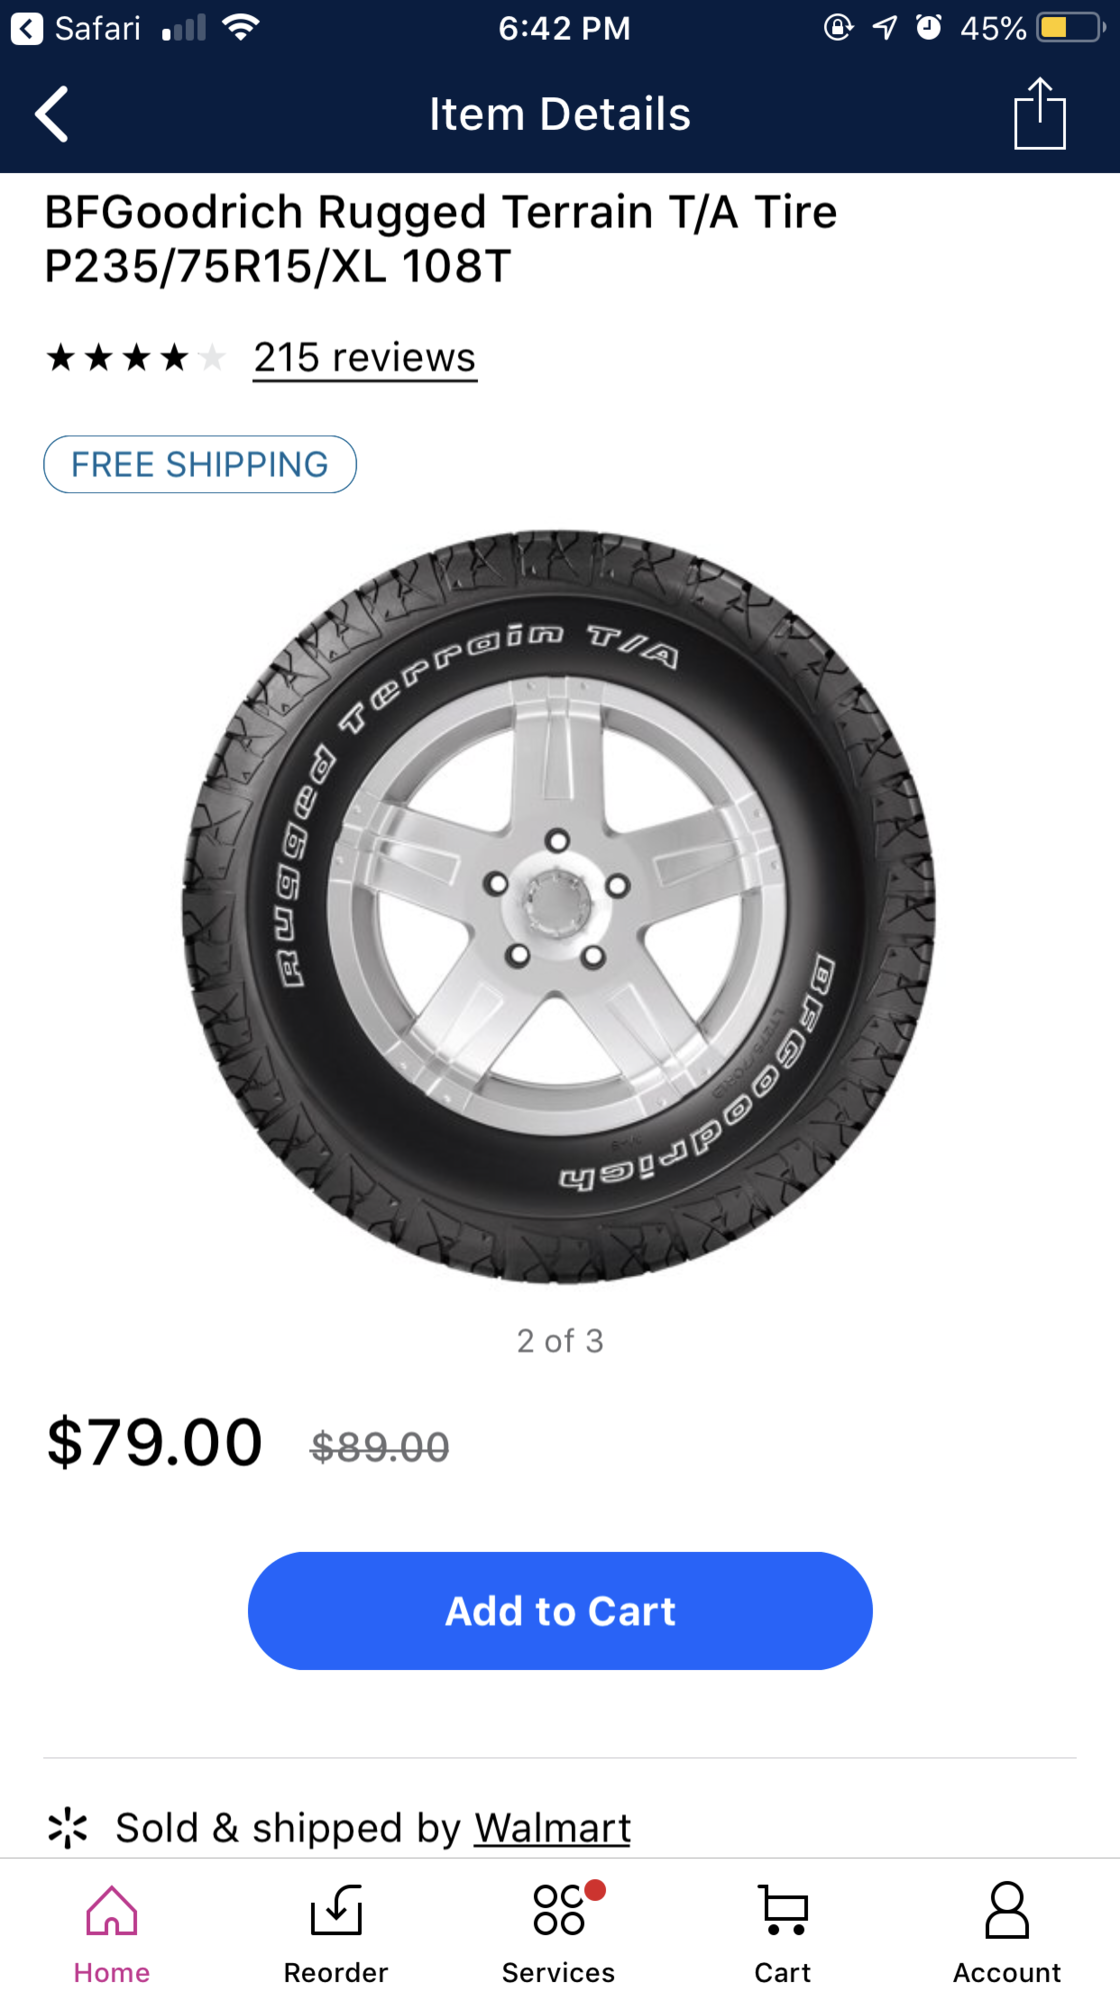Go to the Cart tab
Screen dimensions: 1120x1991
[783, 1932]
